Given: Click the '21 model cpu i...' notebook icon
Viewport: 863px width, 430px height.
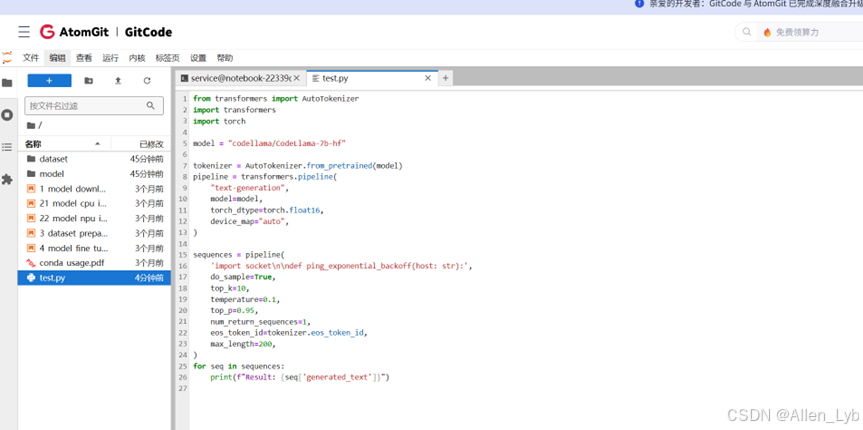Looking at the screenshot, I should click(31, 204).
